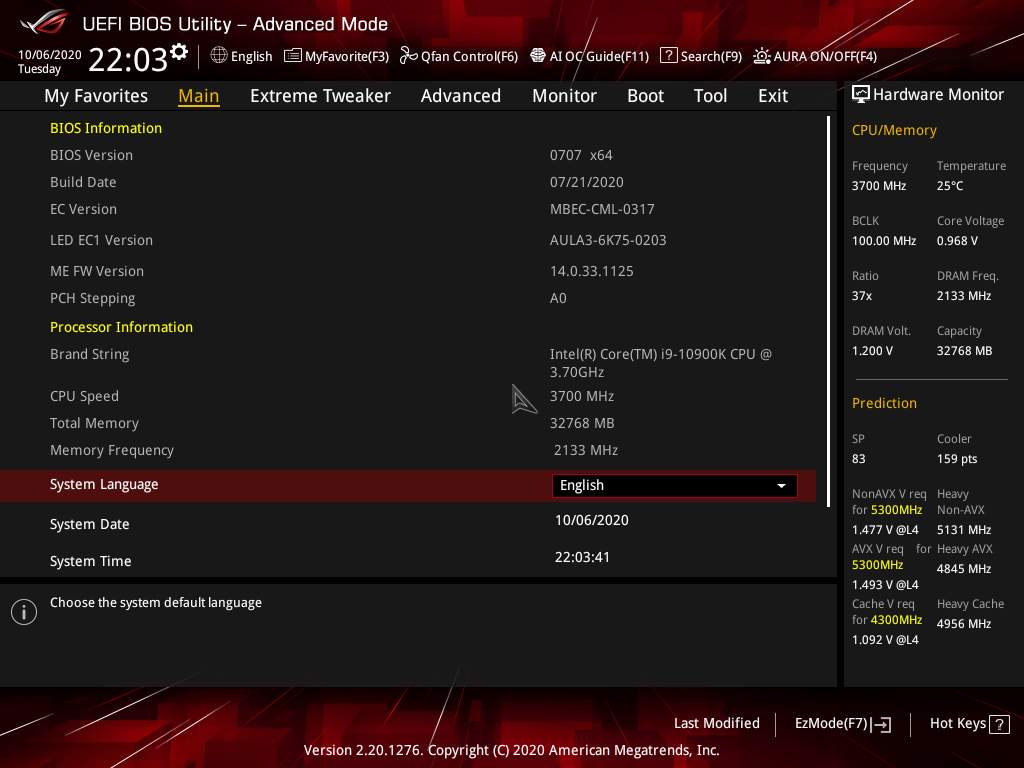The height and width of the screenshot is (768, 1024).
Task: Click PCH Stepping value A0
Action: coord(558,298)
